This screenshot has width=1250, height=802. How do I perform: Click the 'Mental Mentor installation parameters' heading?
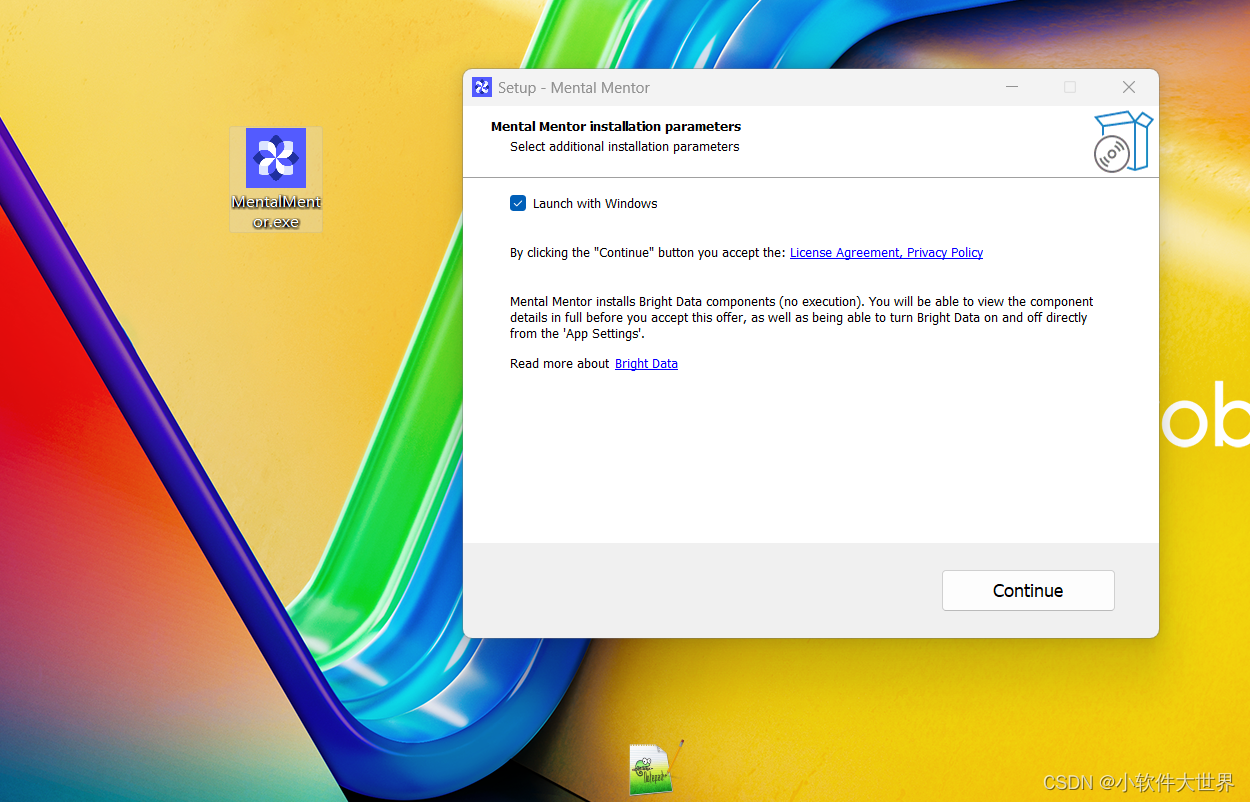616,127
